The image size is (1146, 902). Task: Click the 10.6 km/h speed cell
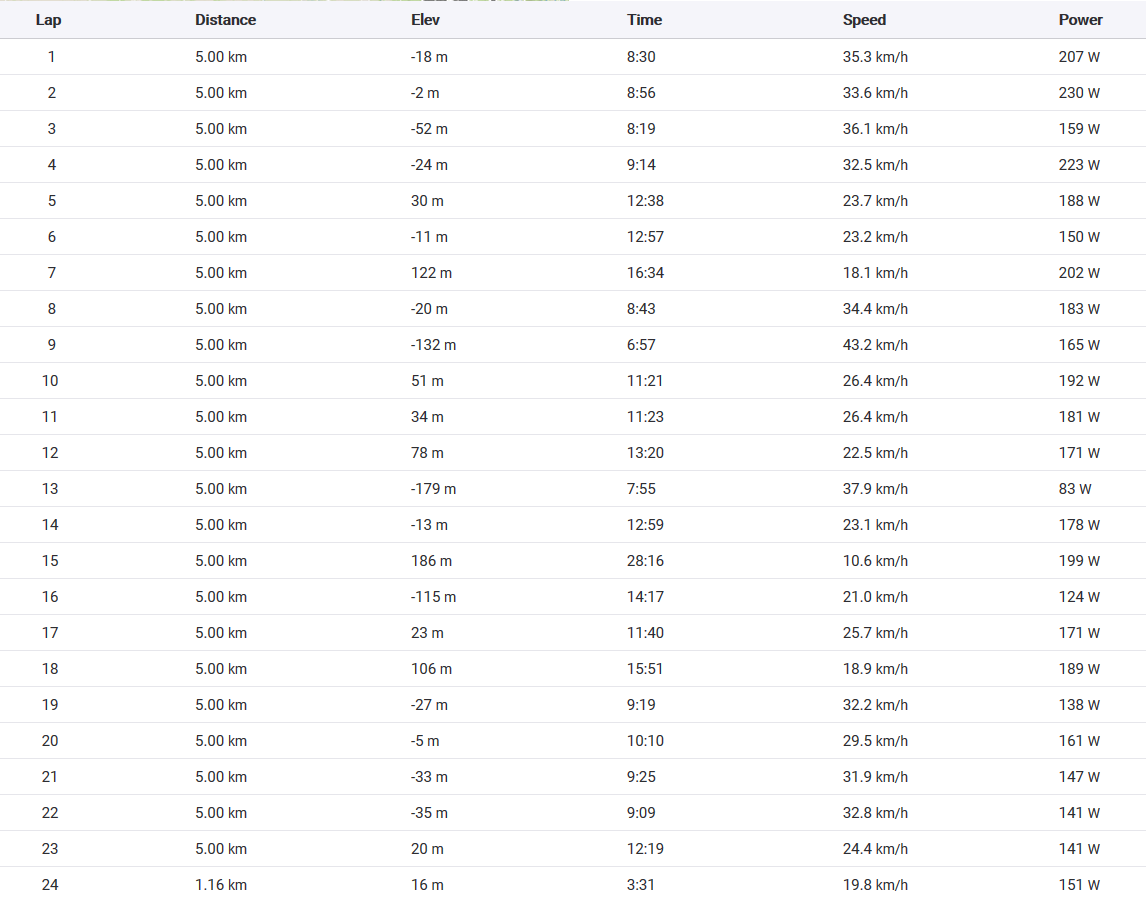point(875,561)
